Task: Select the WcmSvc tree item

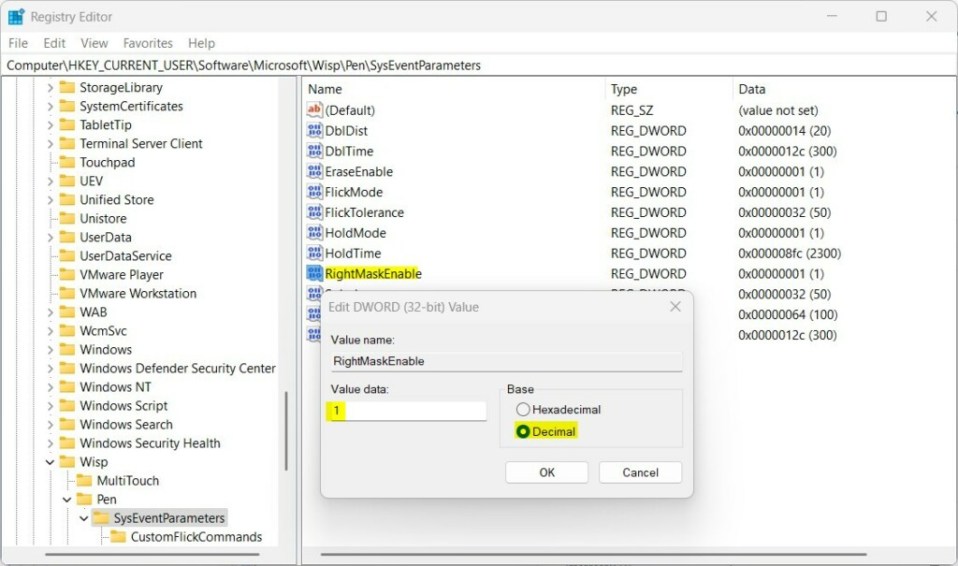Action: pos(103,331)
